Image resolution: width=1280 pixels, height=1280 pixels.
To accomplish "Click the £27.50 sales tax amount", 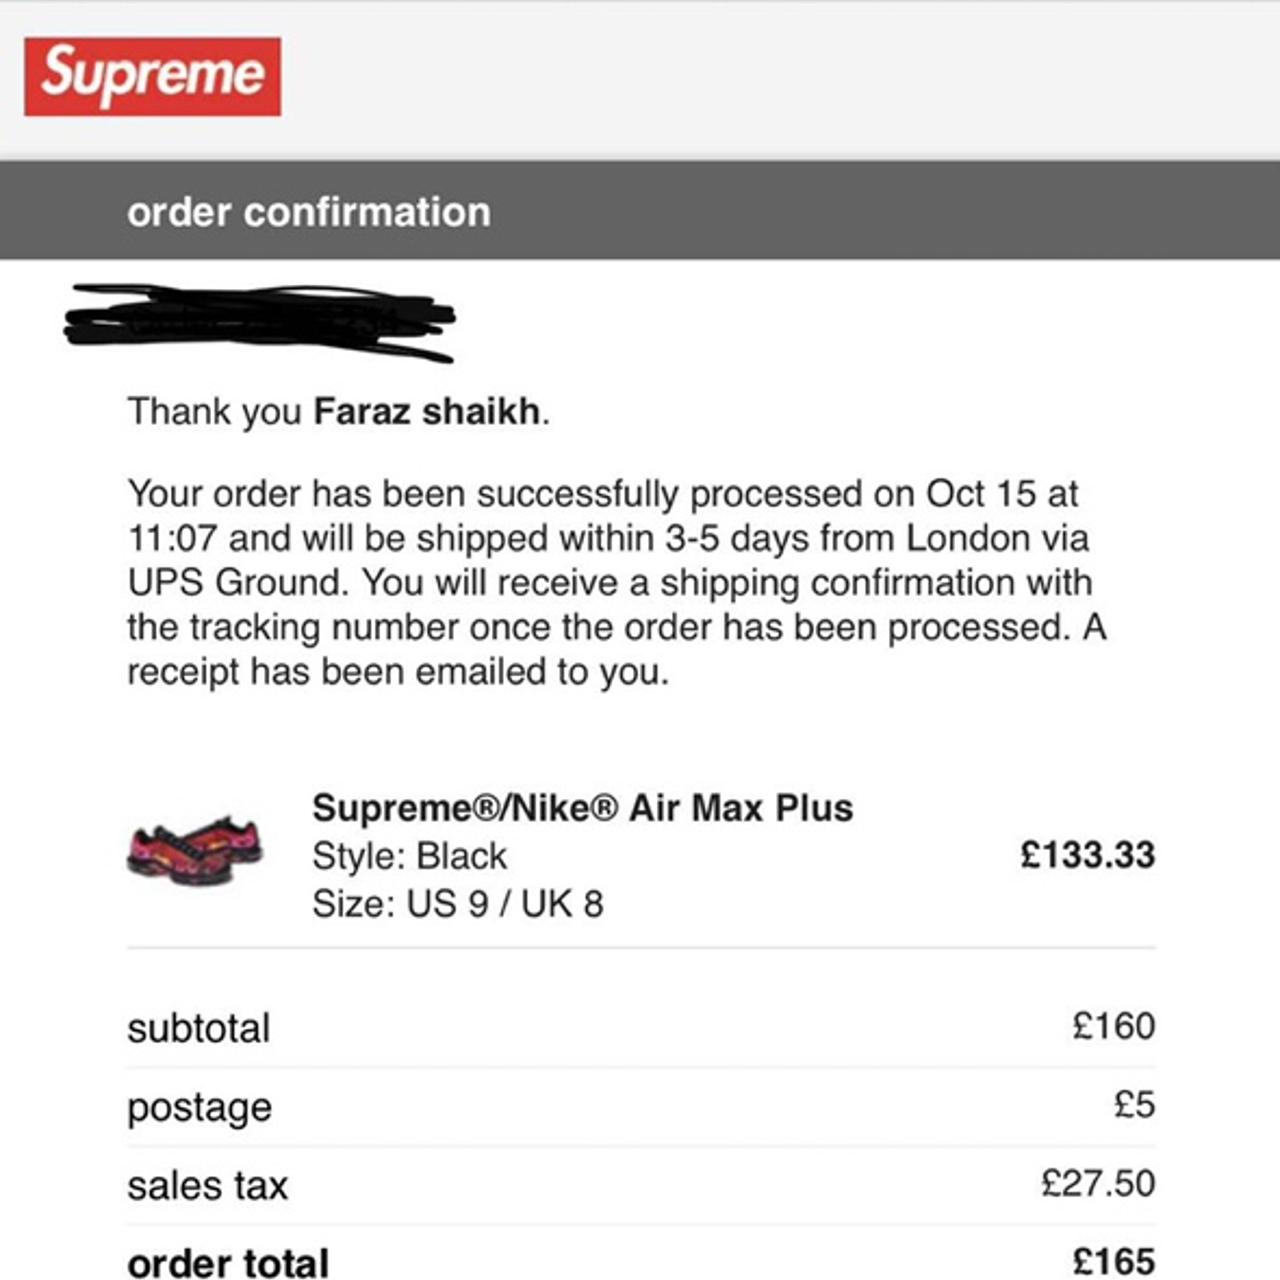I will click(1097, 1184).
